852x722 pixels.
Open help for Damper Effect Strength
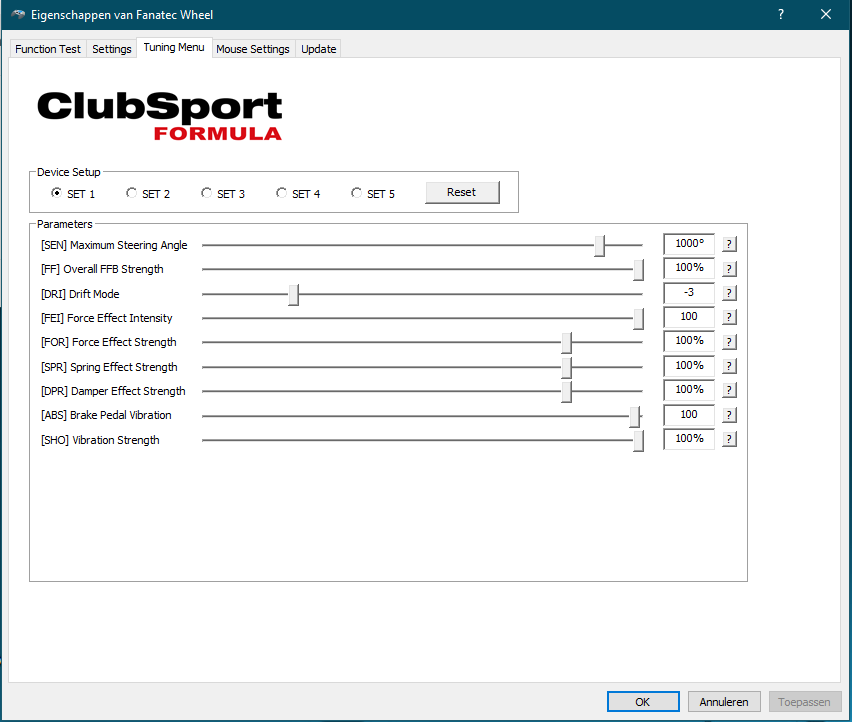pos(729,390)
